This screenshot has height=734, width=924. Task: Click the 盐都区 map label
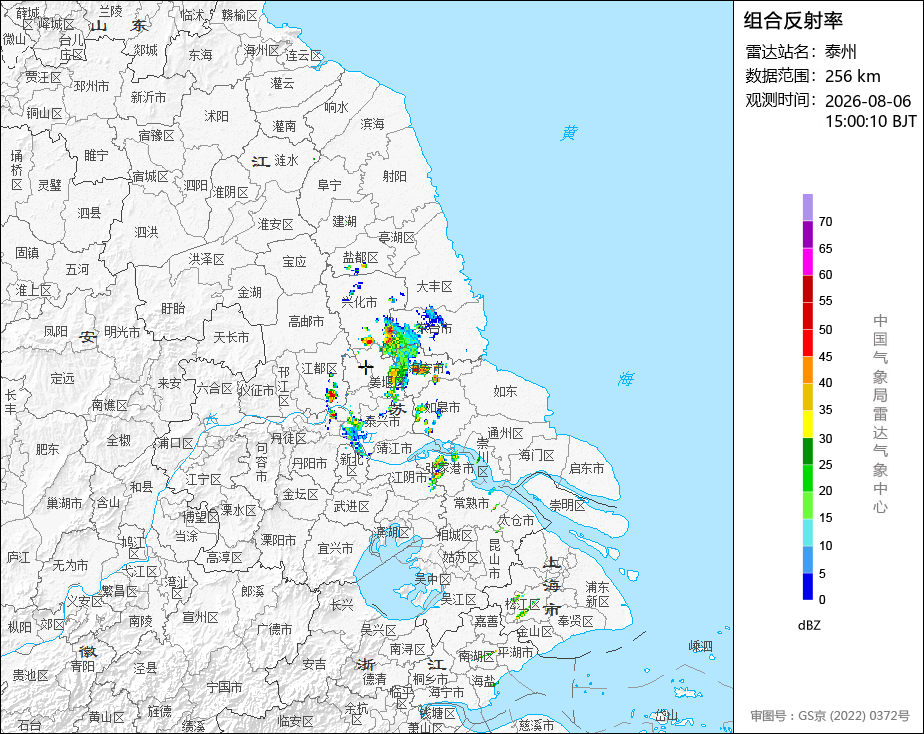click(x=361, y=257)
